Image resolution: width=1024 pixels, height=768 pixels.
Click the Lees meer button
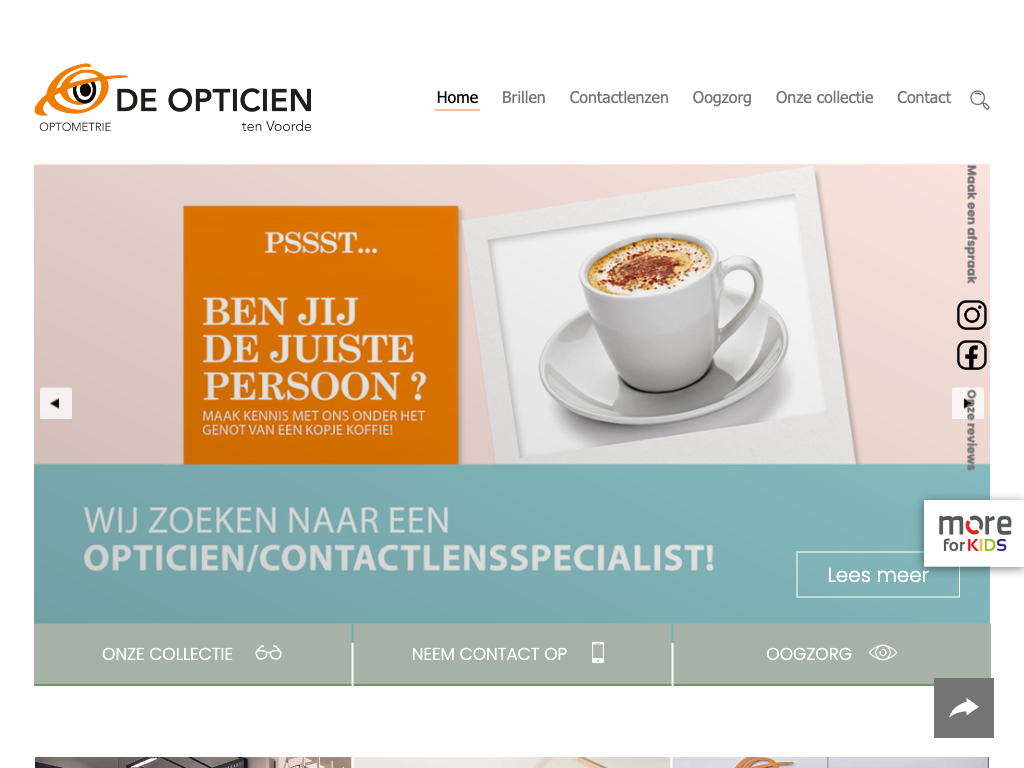878,575
